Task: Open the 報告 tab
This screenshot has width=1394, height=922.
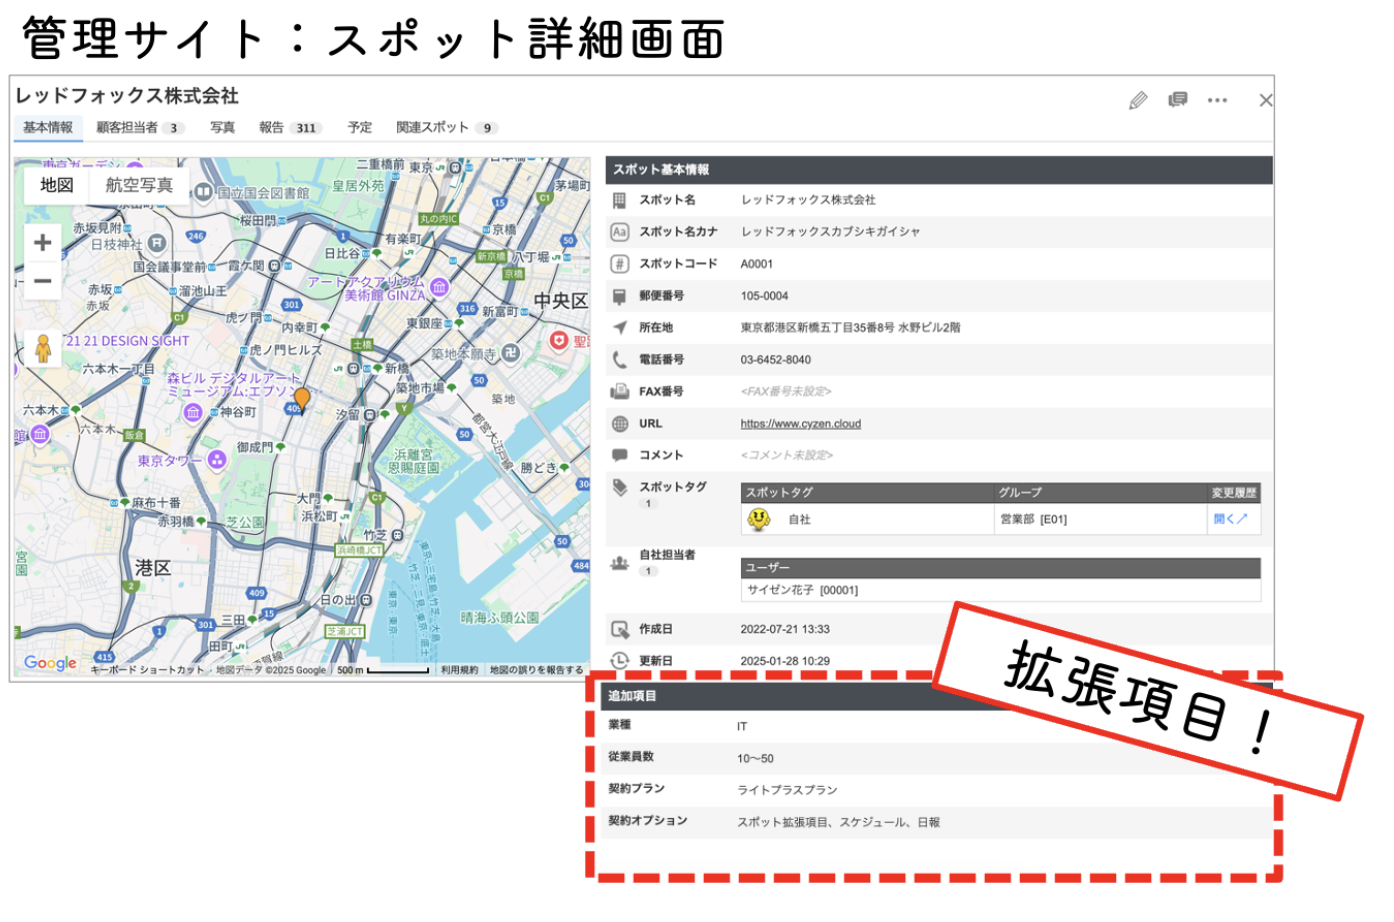Action: click(289, 128)
